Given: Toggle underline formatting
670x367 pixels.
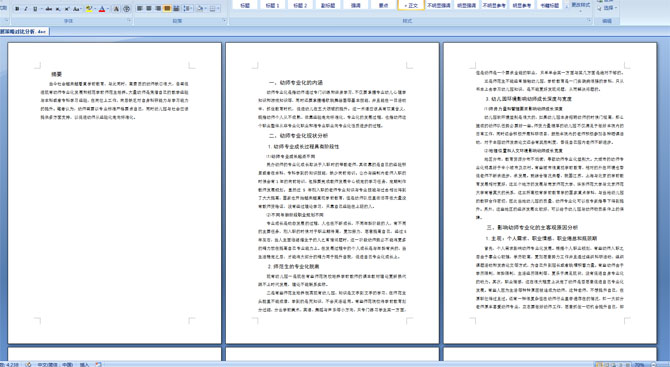Looking at the screenshot, I should tap(35, 9).
